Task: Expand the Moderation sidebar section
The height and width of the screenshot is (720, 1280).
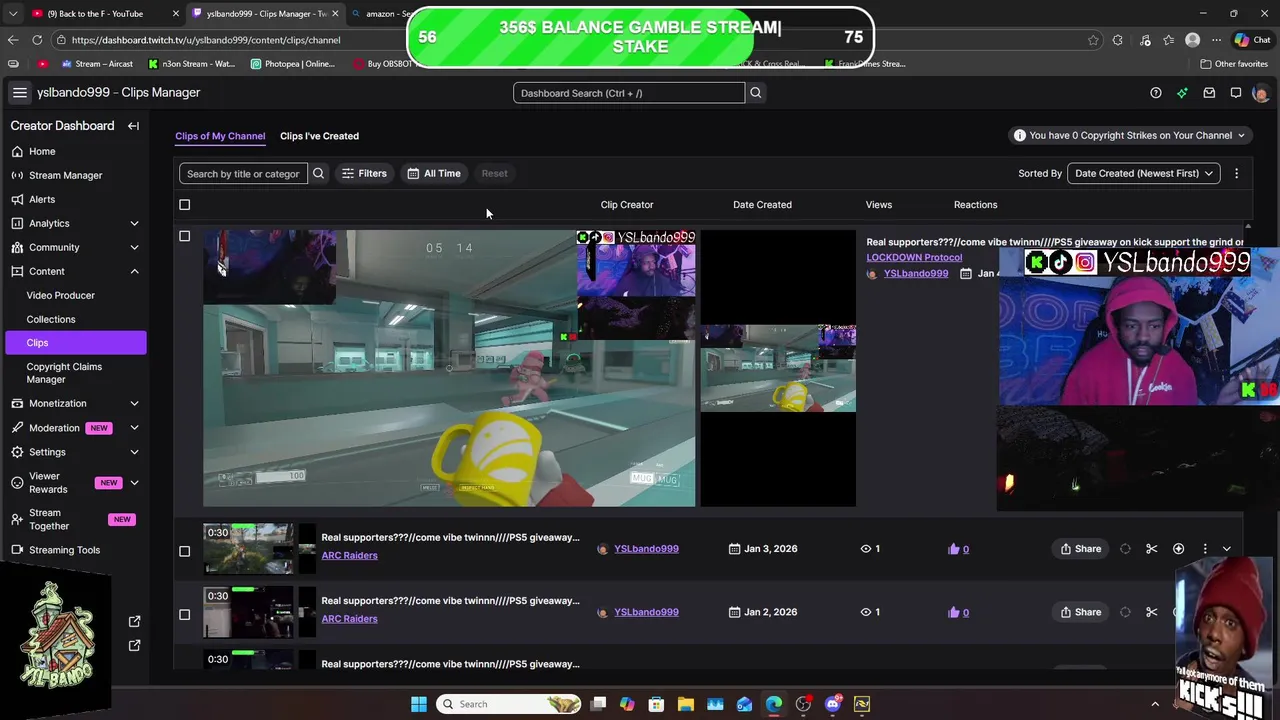Action: click(134, 428)
